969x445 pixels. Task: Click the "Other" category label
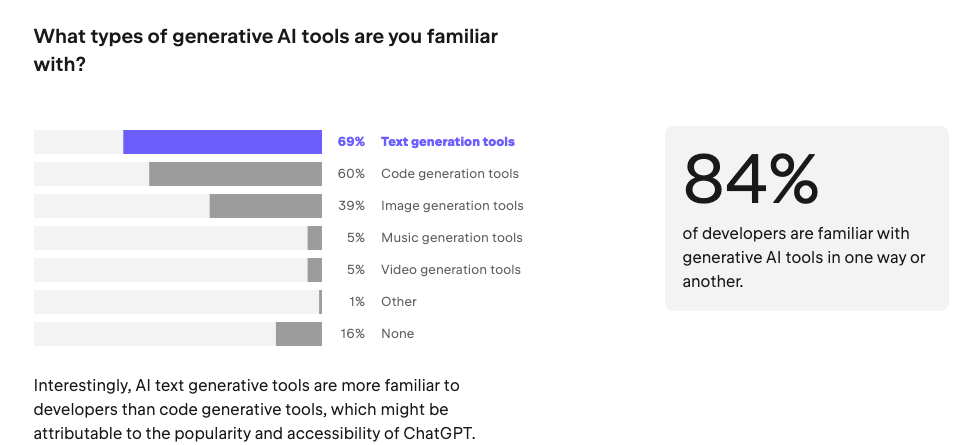pyautogui.click(x=399, y=302)
